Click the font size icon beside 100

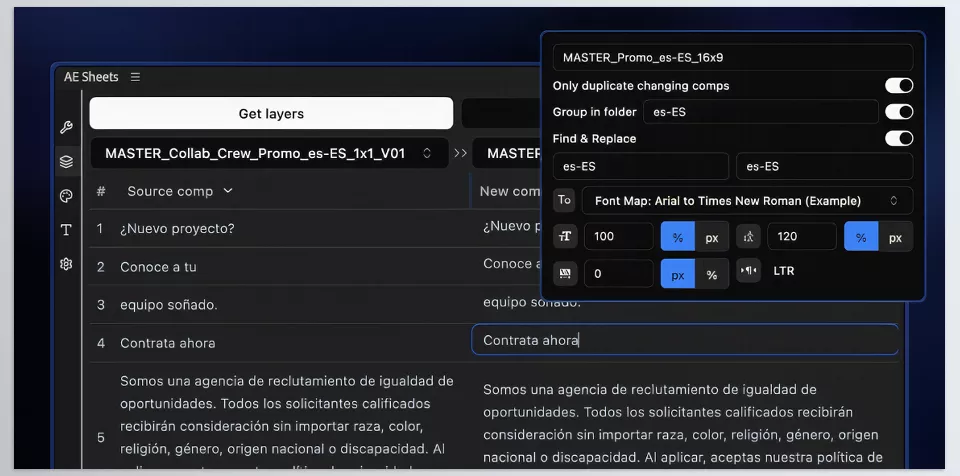tap(565, 236)
